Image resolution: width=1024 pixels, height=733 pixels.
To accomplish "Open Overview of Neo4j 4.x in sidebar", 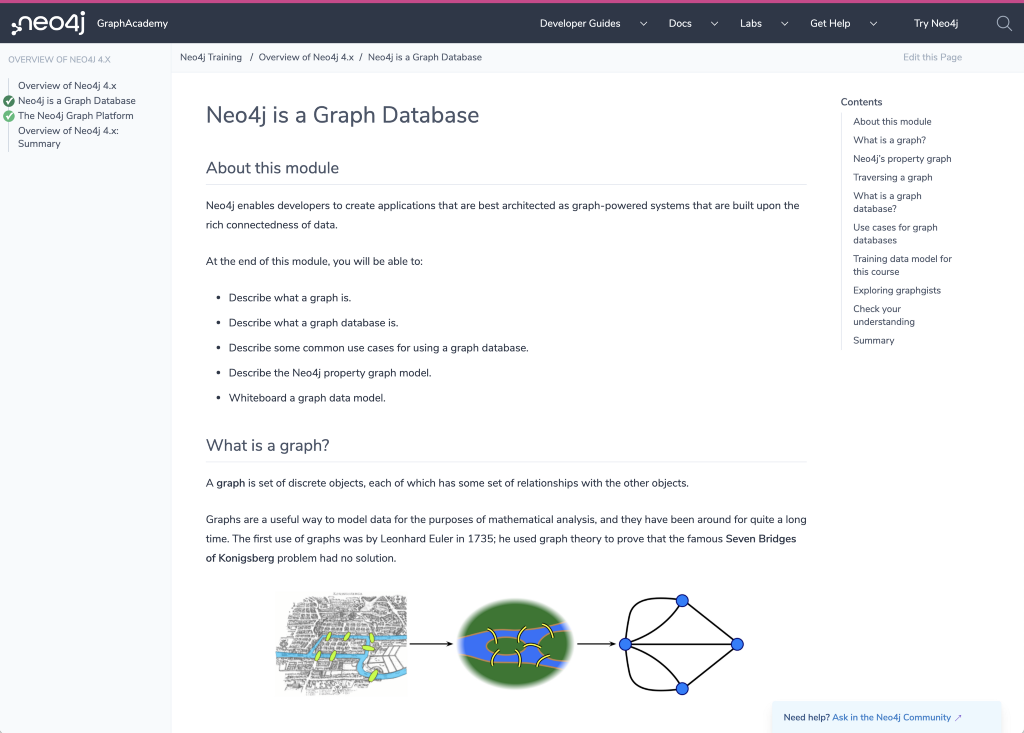I will coord(67,86).
